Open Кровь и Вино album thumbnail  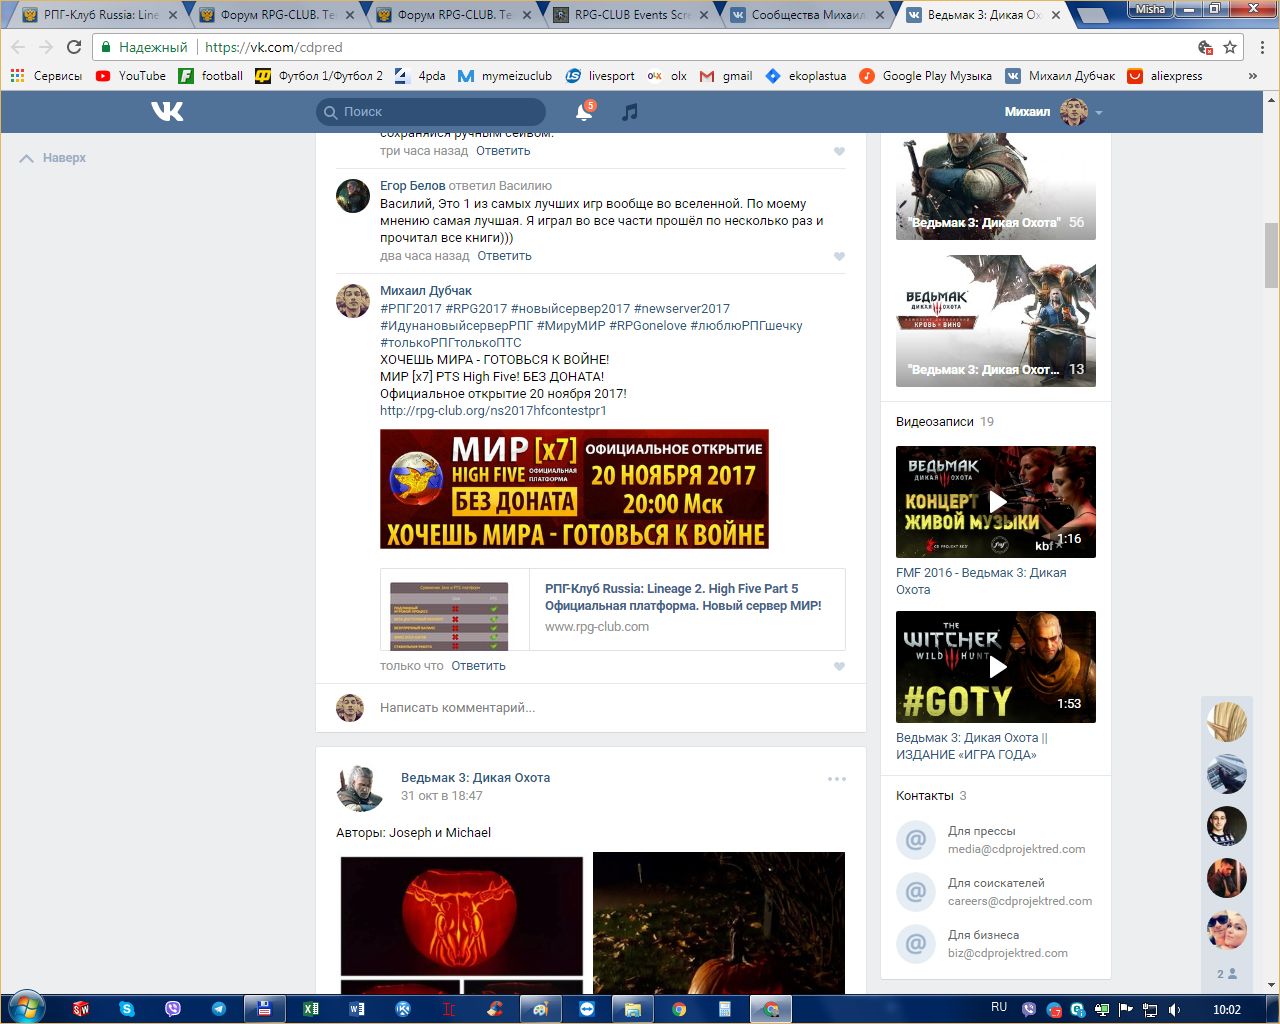pyautogui.click(x=996, y=321)
